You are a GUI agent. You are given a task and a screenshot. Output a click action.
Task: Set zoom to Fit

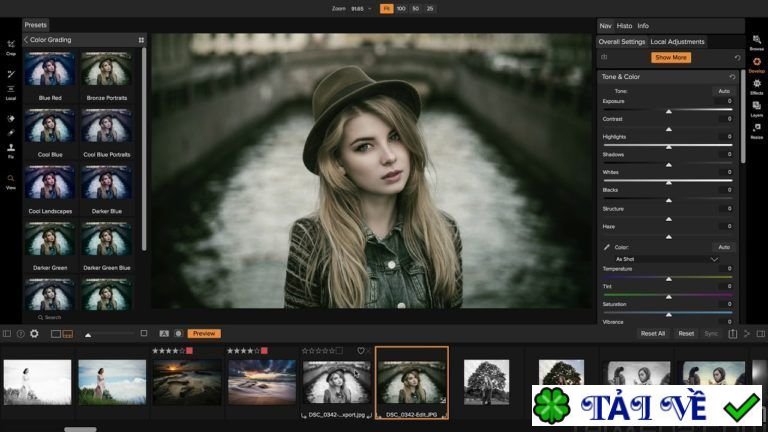pyautogui.click(x=386, y=8)
